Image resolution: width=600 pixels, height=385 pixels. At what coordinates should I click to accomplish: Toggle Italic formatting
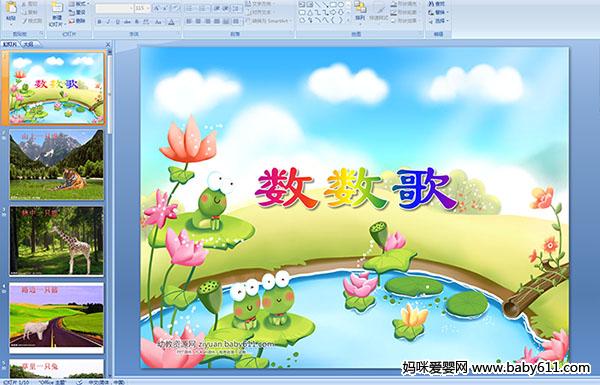coord(108,22)
